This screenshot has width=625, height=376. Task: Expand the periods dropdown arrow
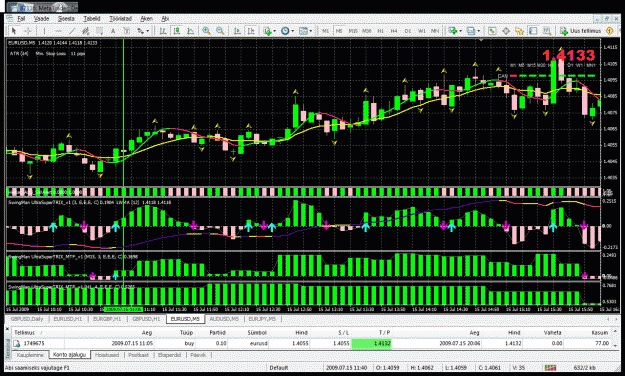point(293,31)
